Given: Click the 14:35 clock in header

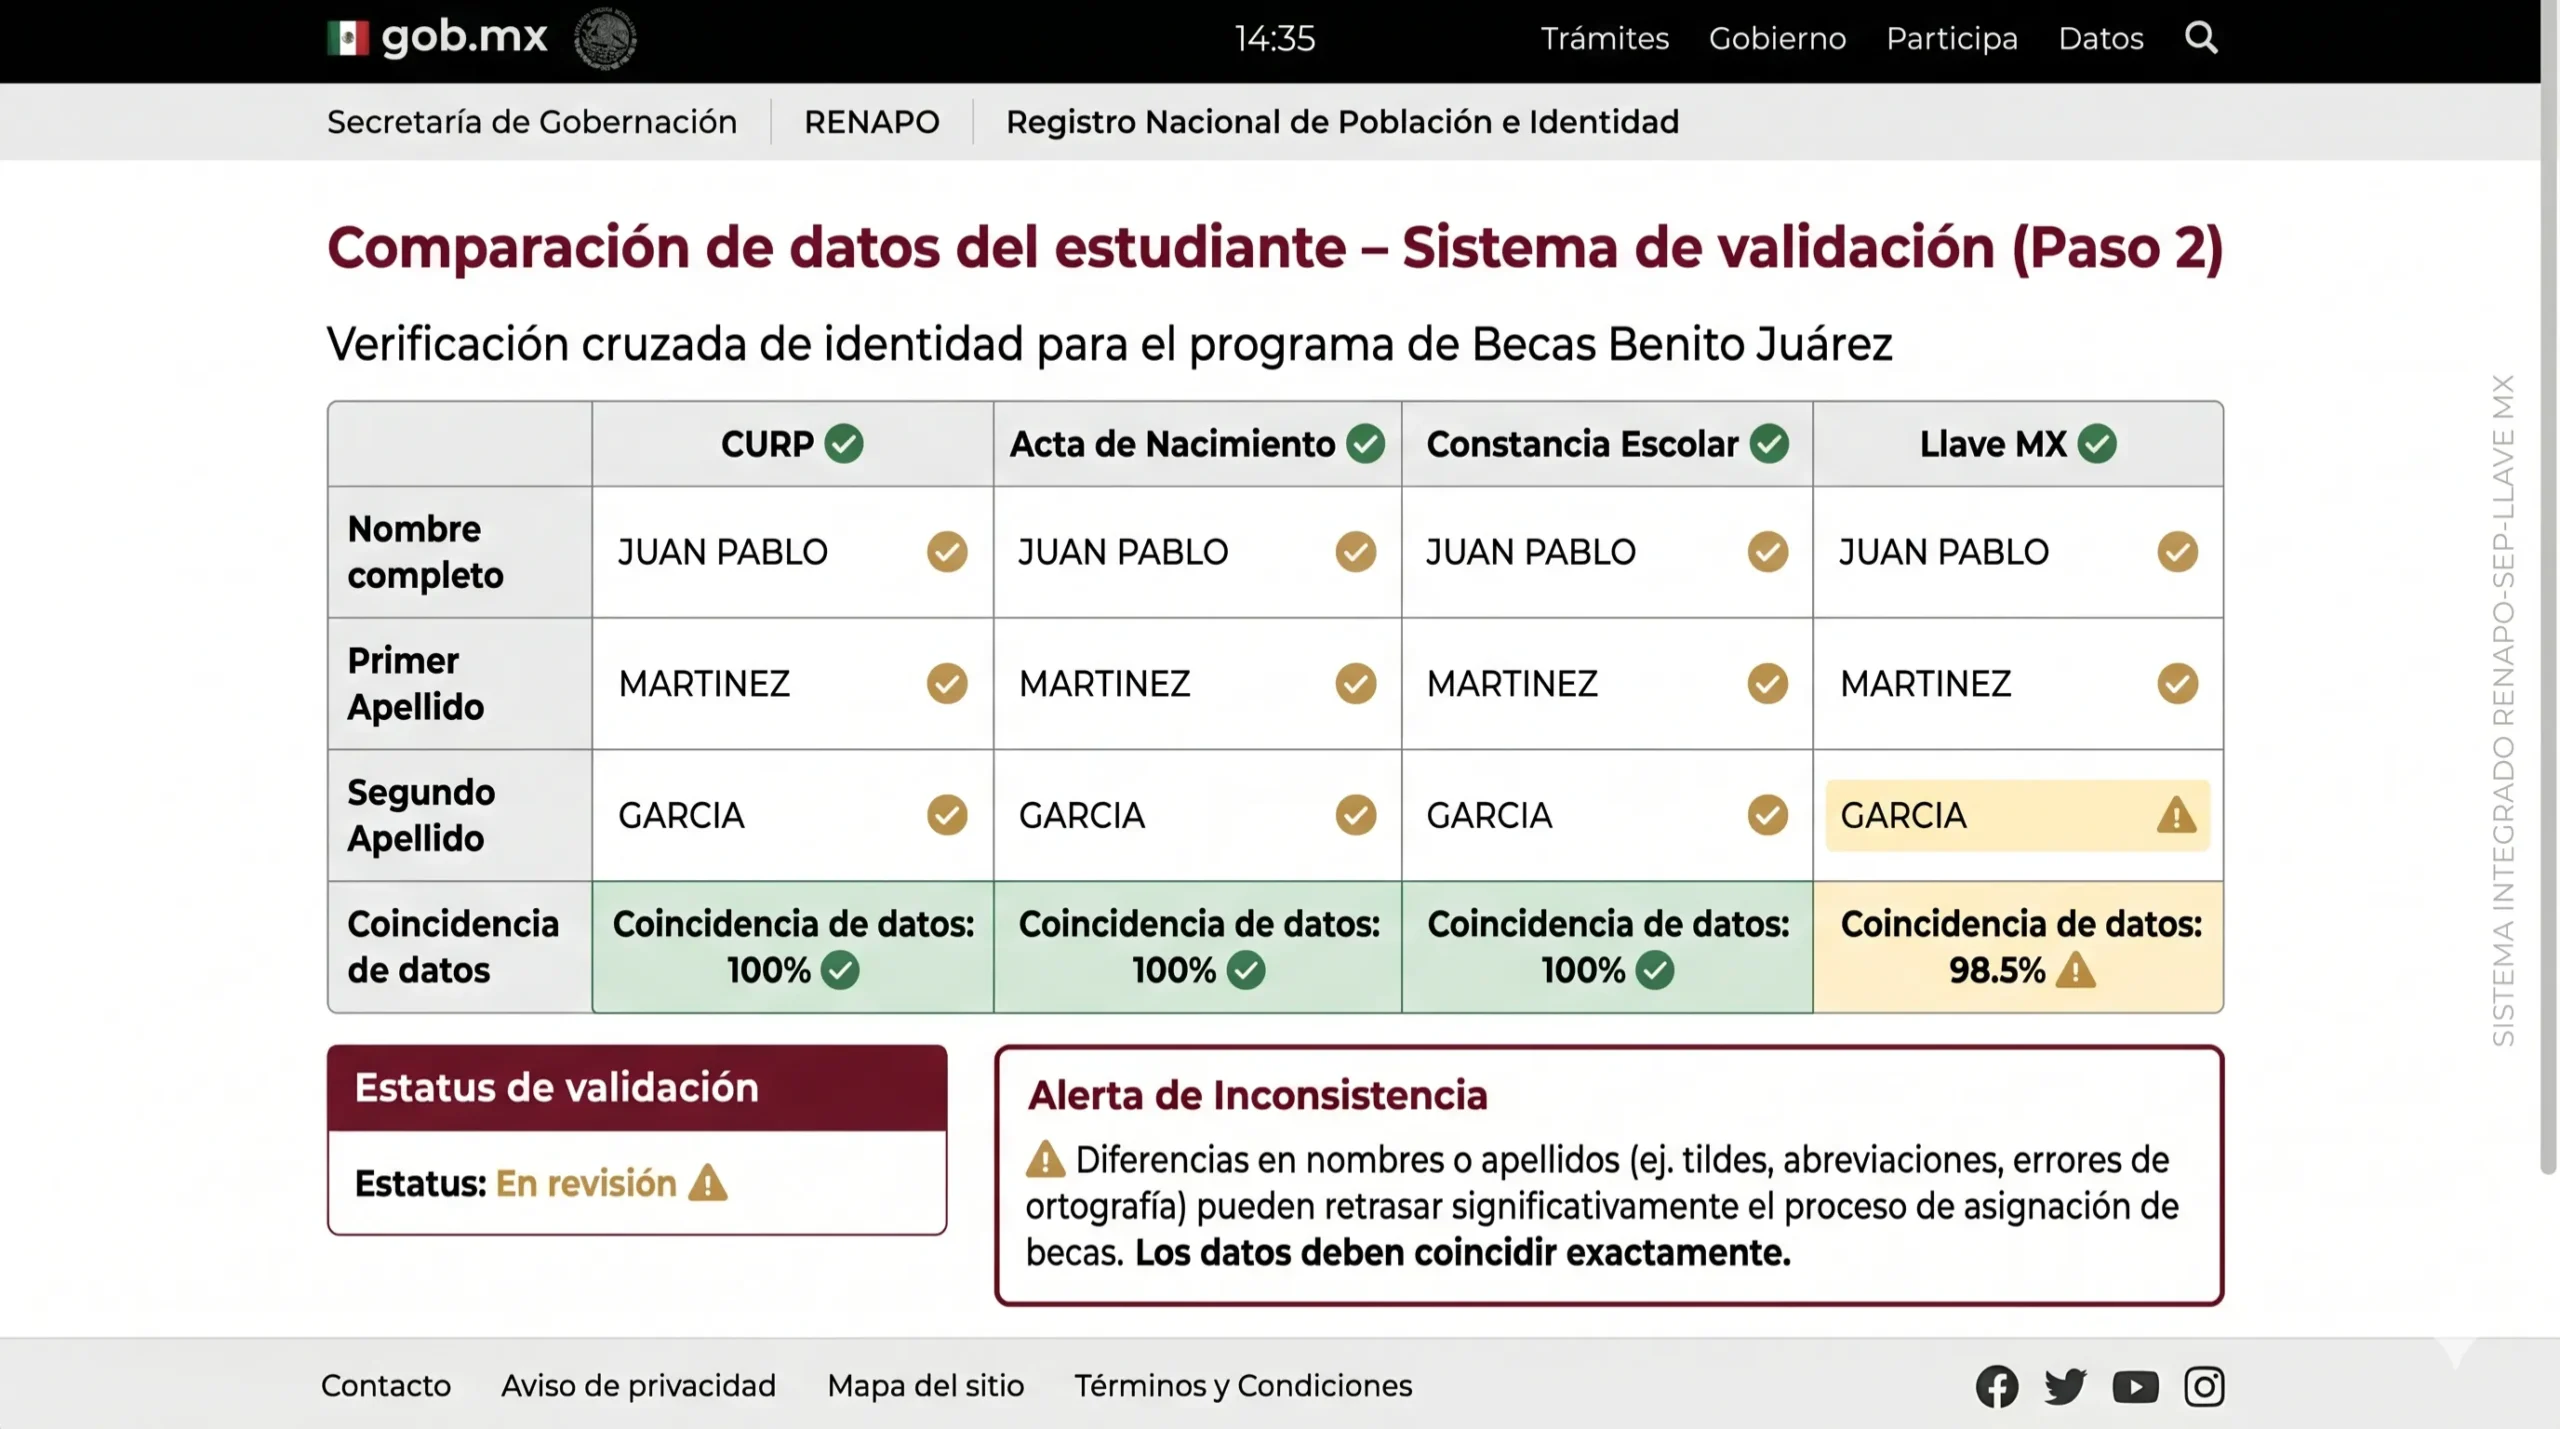Looking at the screenshot, I should click(1275, 38).
